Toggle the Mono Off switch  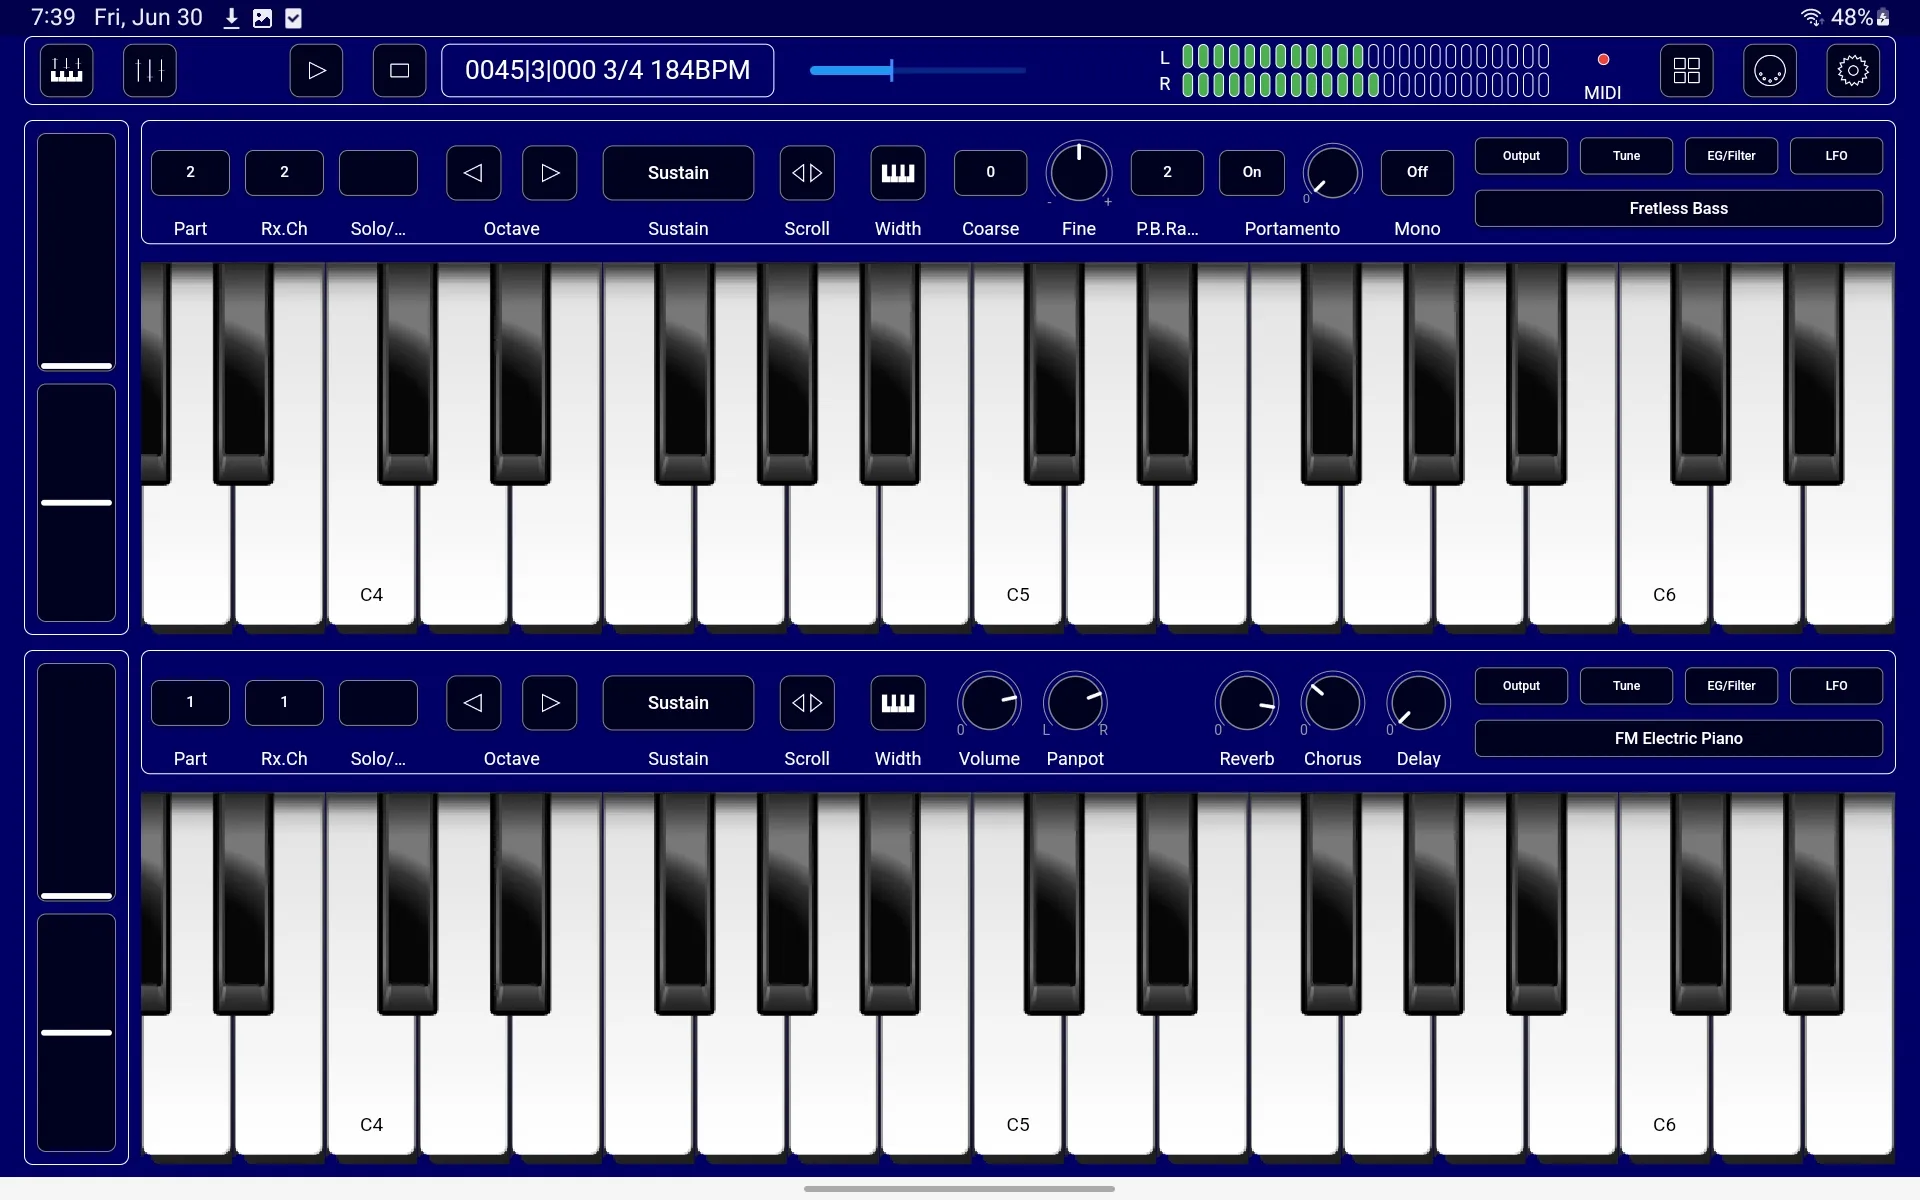pos(1417,173)
